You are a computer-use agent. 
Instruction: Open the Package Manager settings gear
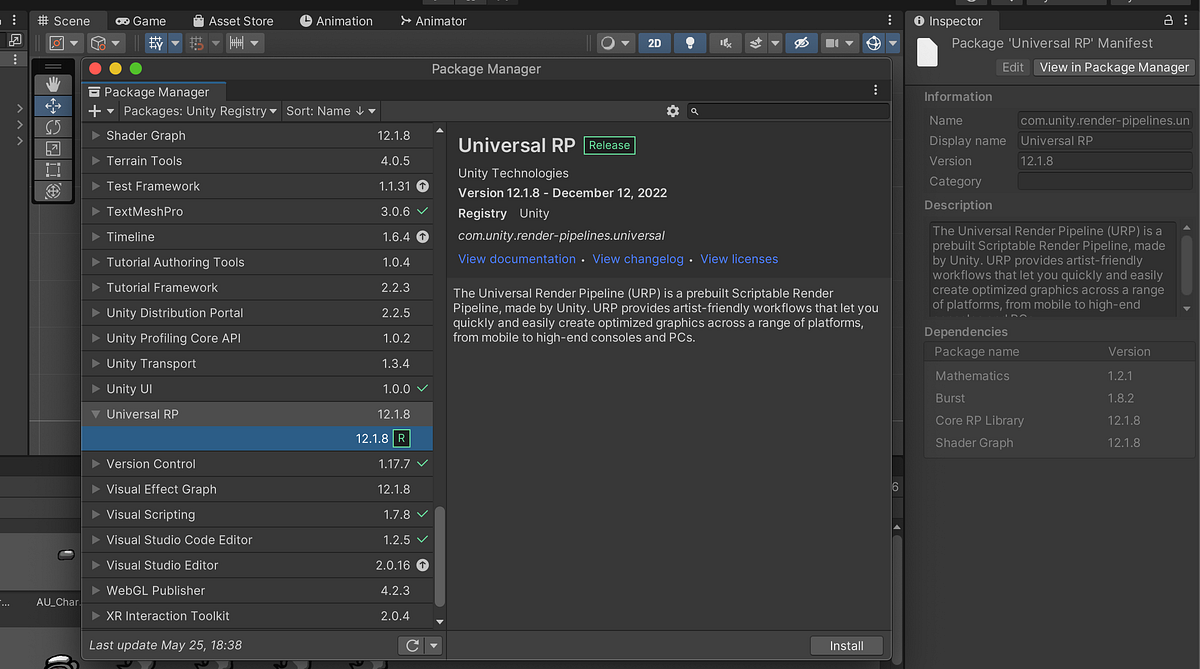[673, 111]
